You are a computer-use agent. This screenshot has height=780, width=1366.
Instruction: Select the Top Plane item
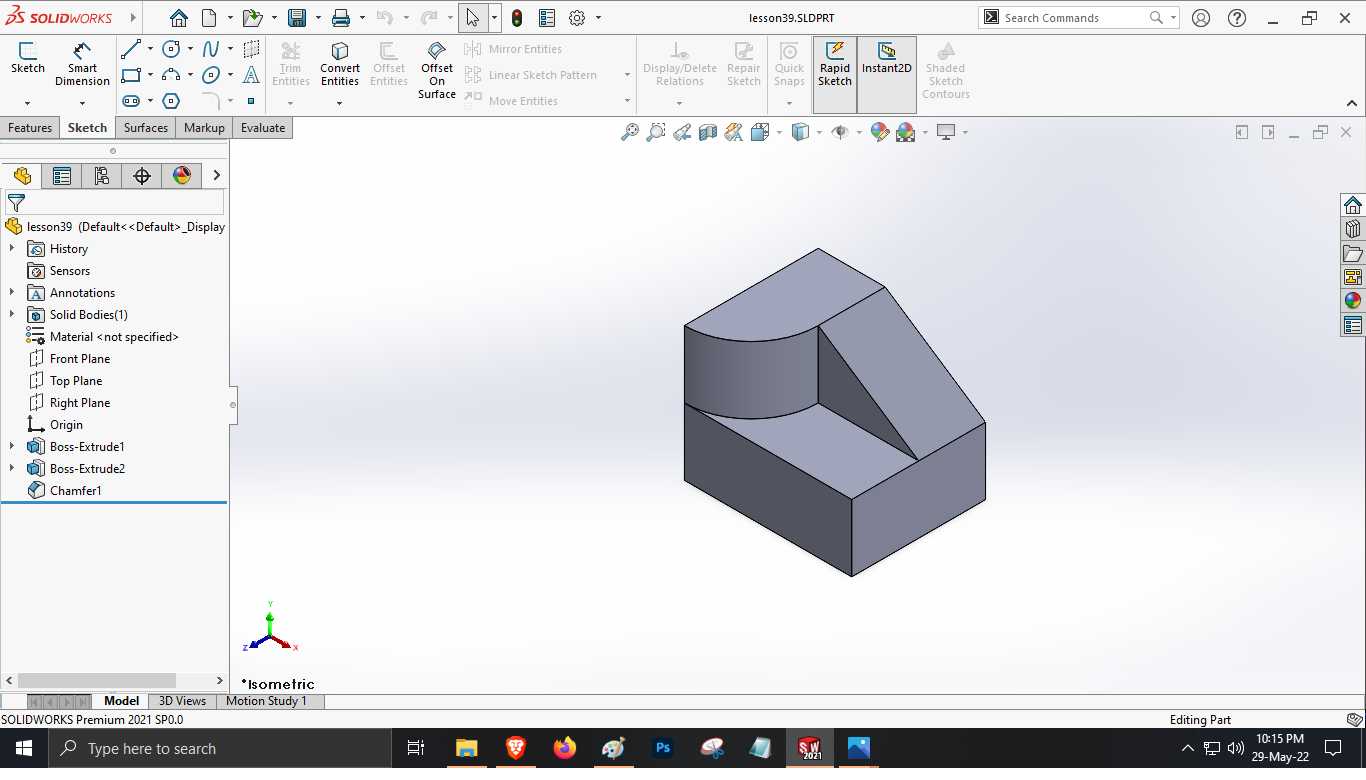(x=76, y=380)
